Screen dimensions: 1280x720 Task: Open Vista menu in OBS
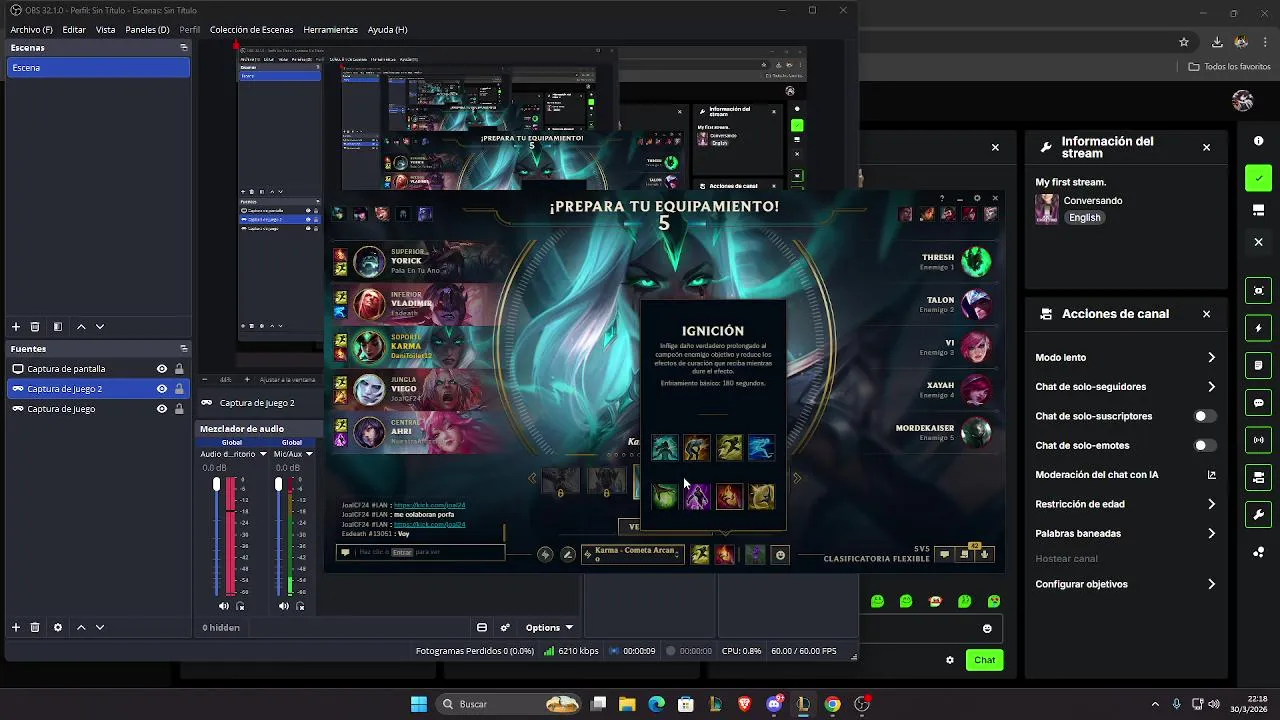(105, 30)
